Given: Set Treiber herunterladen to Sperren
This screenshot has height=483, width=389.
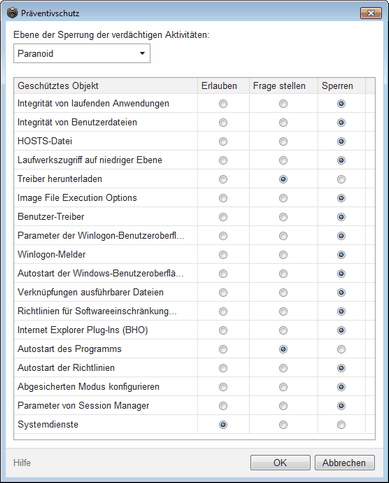Looking at the screenshot, I should point(341,179).
